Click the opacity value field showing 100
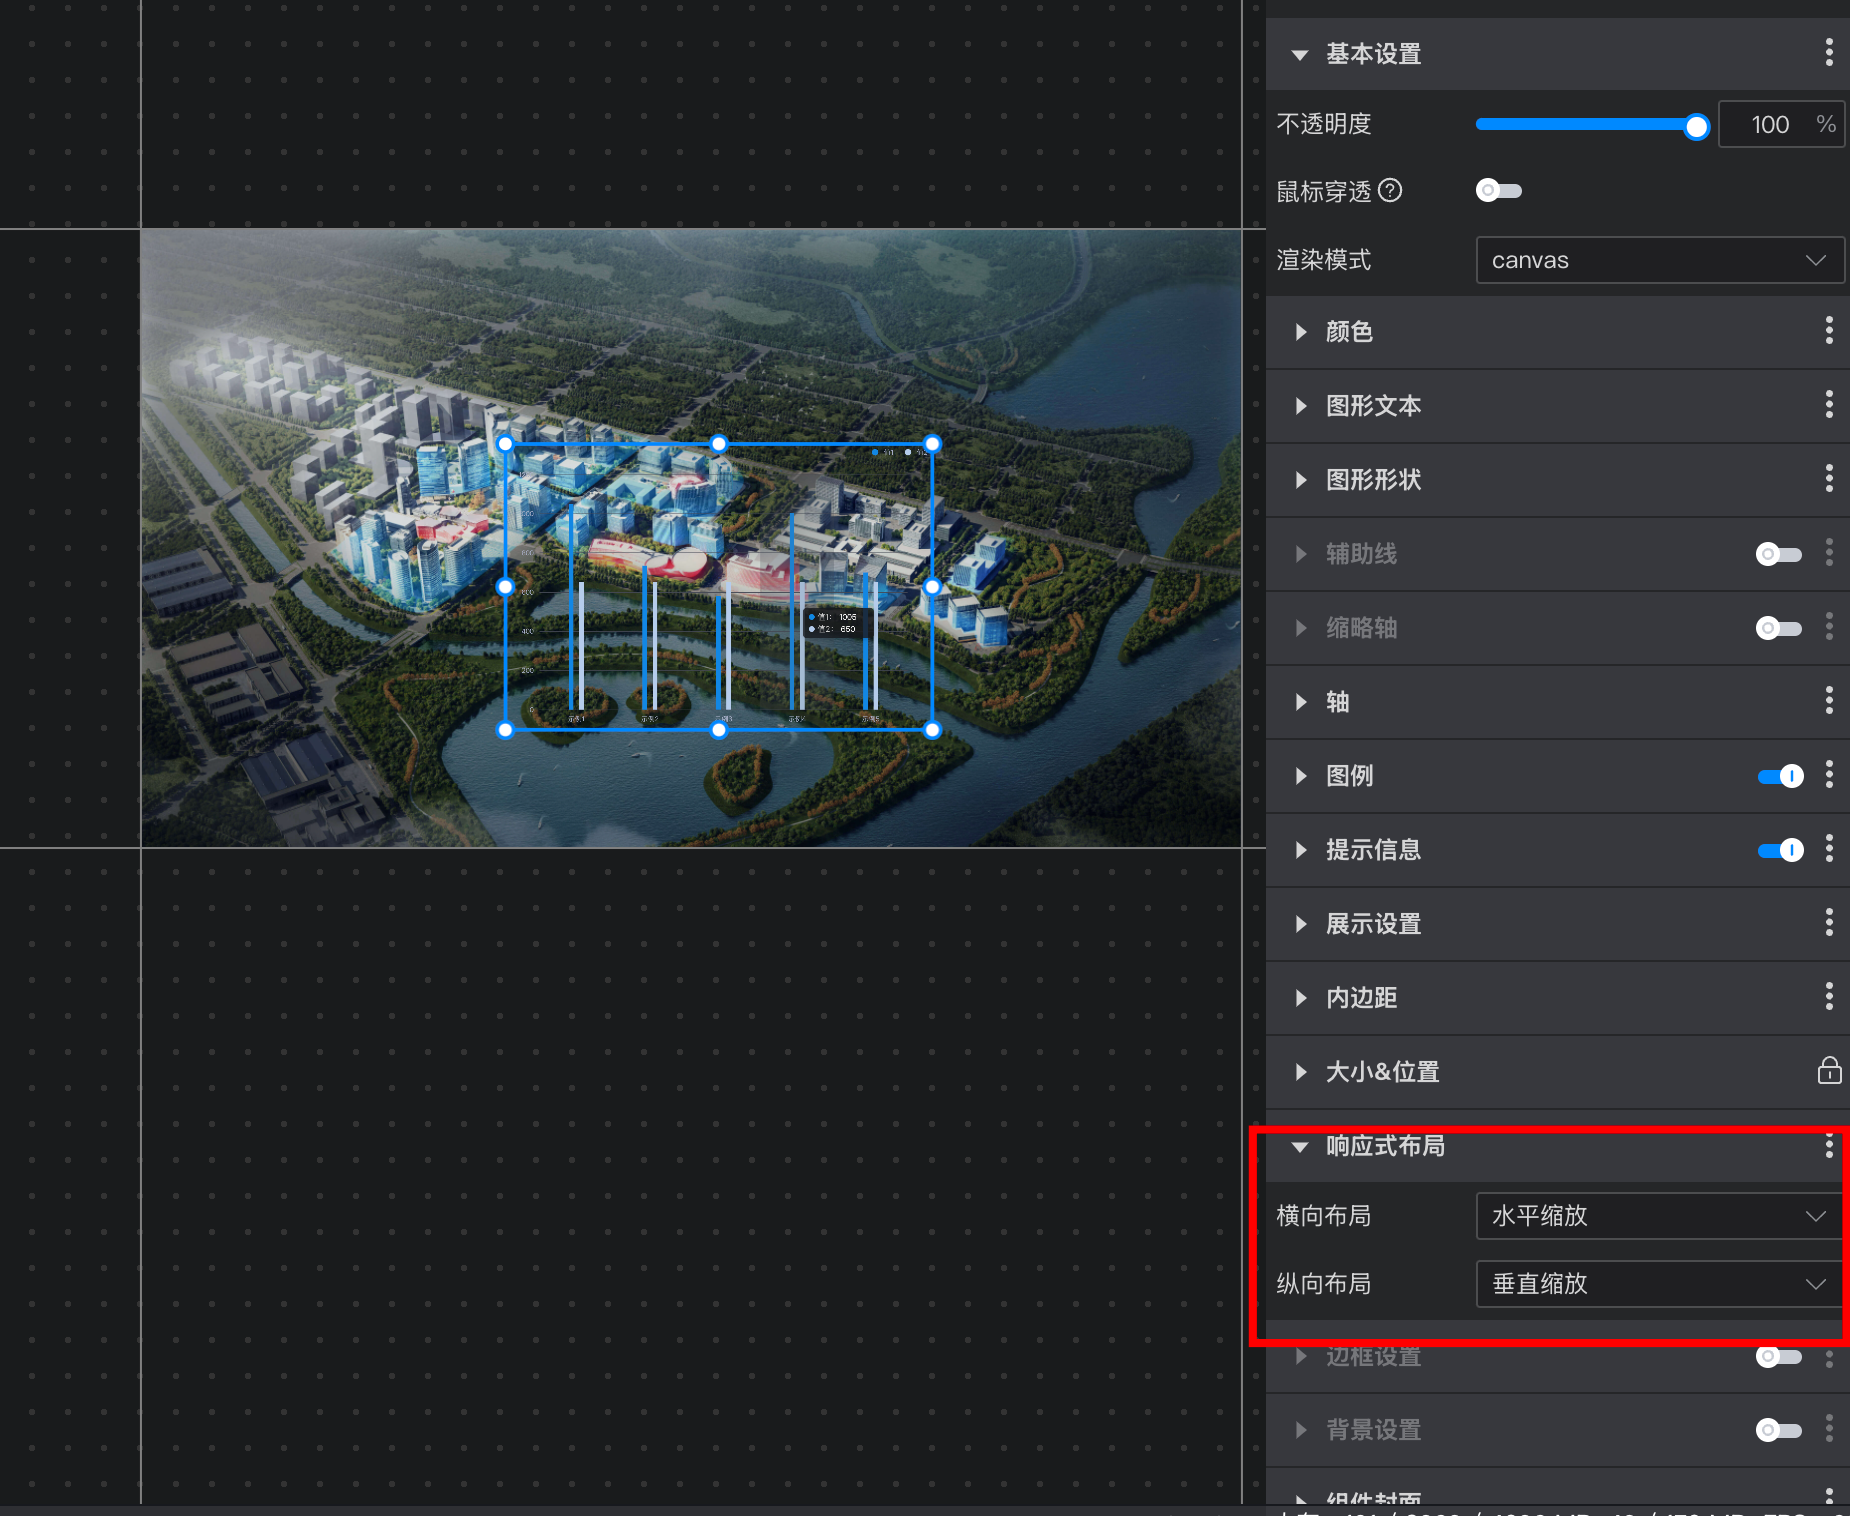The width and height of the screenshot is (1850, 1516). tap(1769, 125)
